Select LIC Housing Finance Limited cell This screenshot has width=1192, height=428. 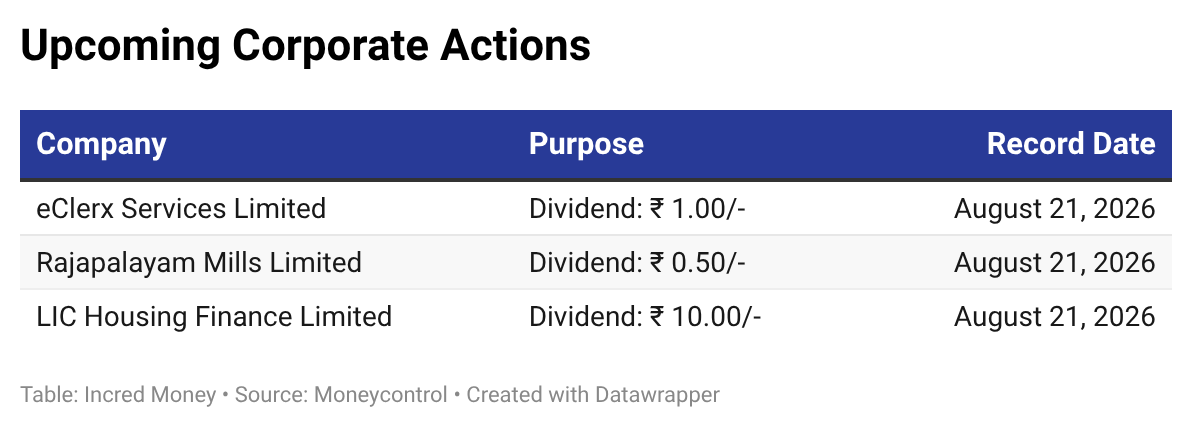[214, 316]
